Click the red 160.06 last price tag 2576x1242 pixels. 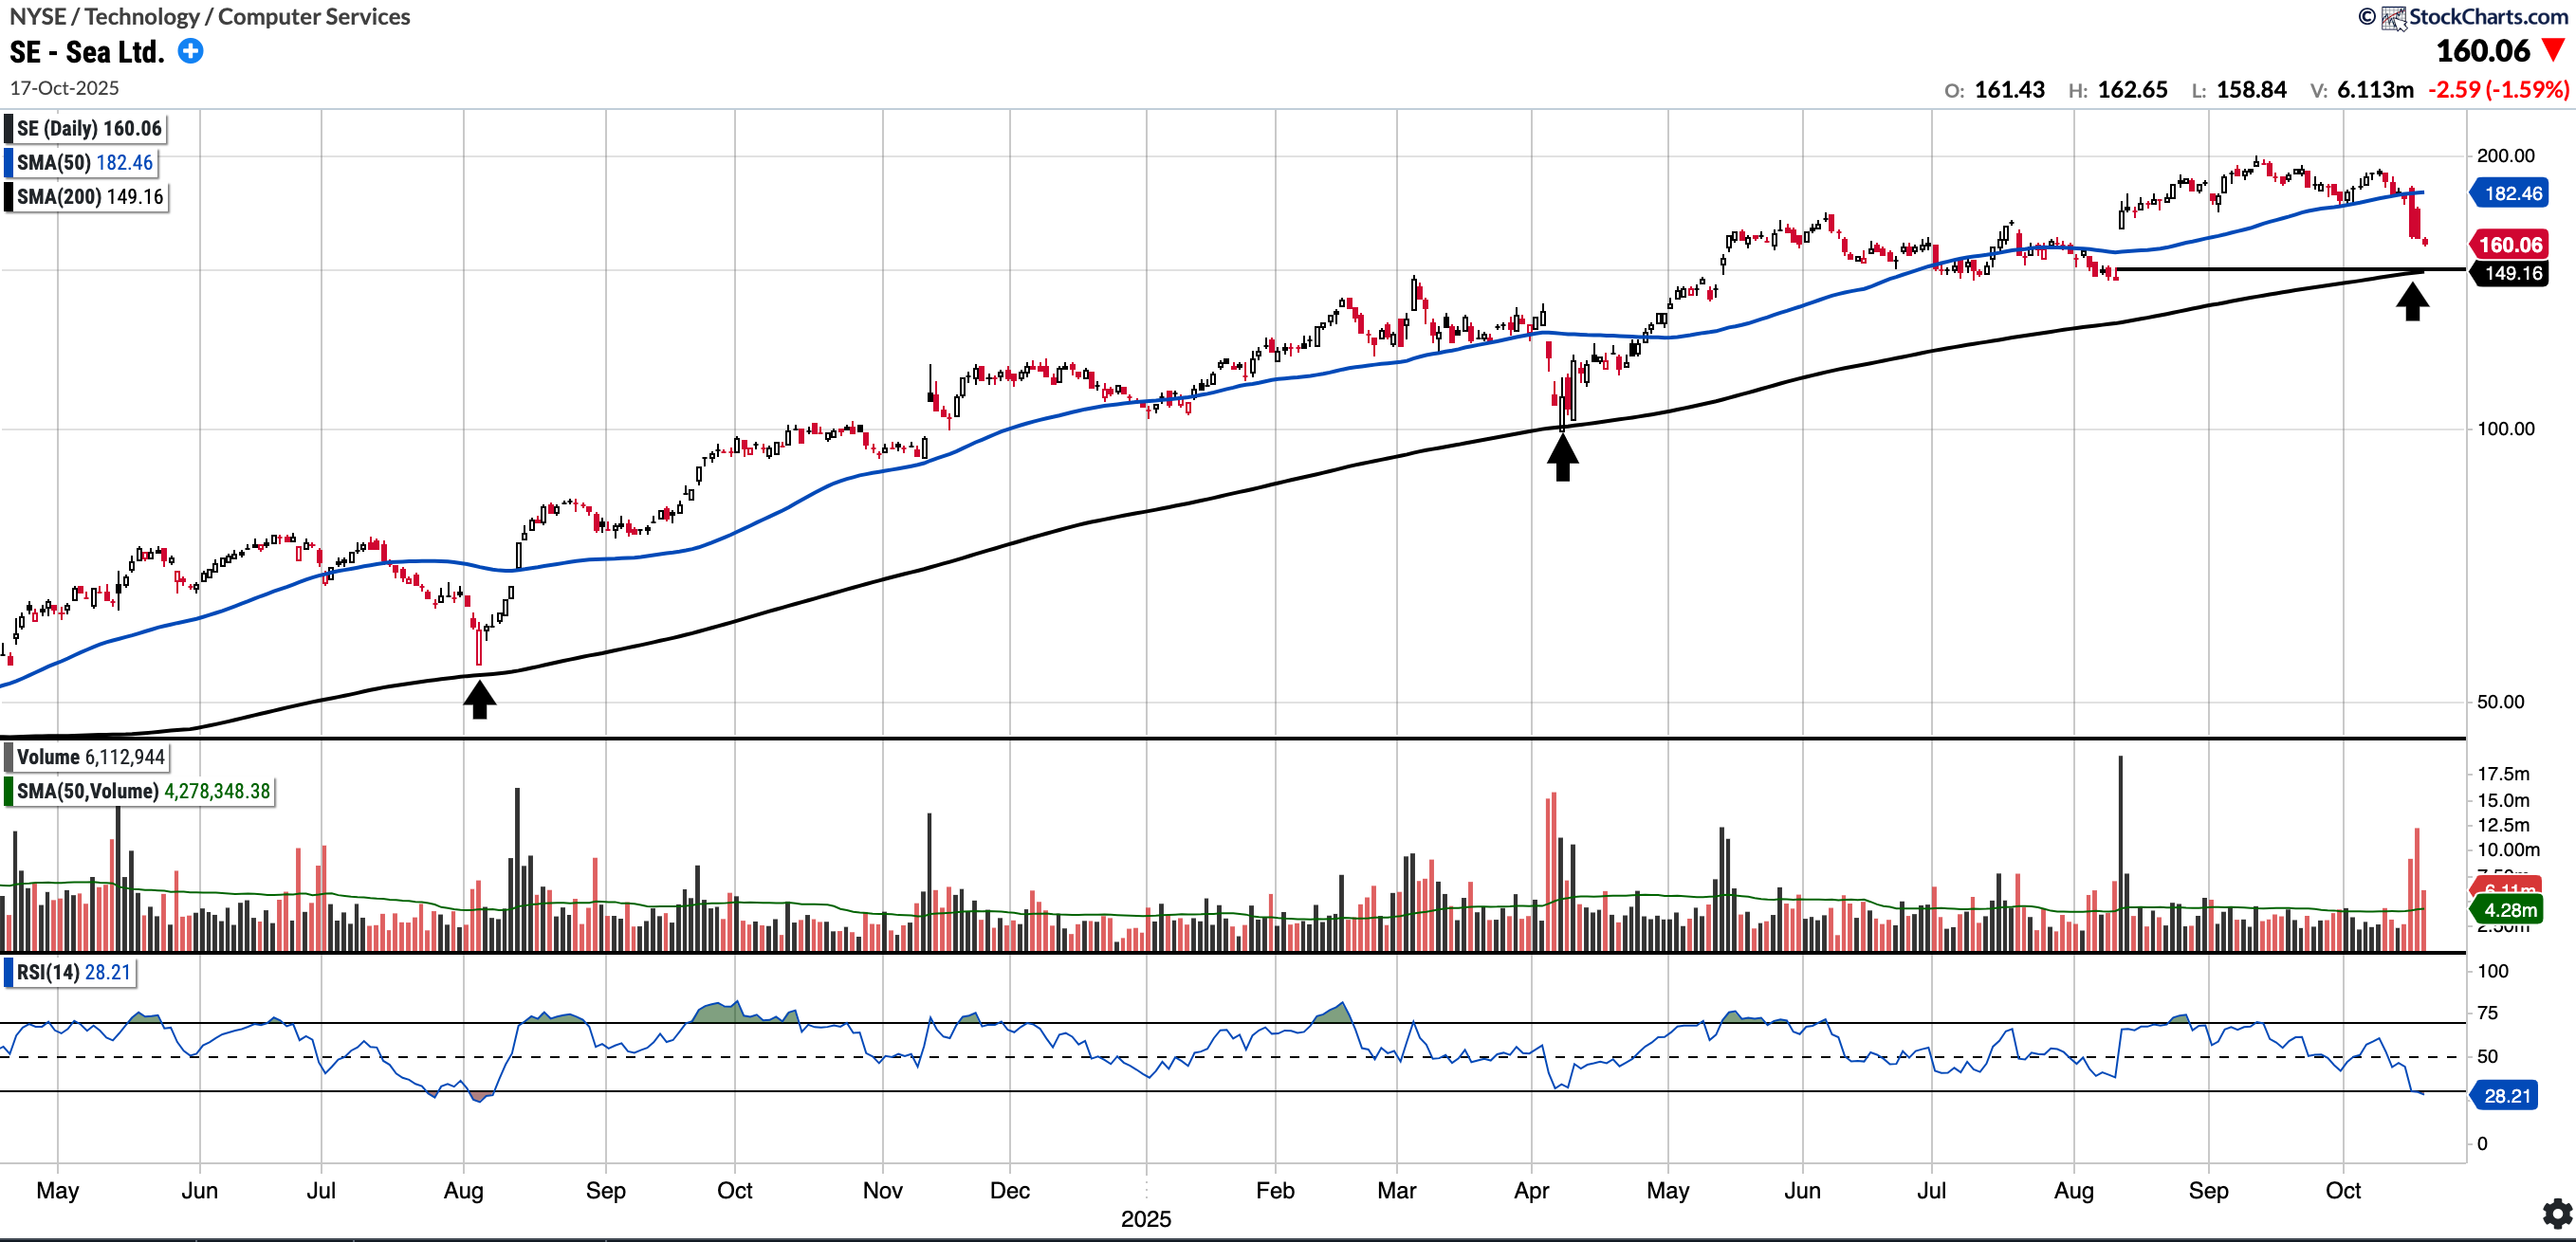[2510, 245]
